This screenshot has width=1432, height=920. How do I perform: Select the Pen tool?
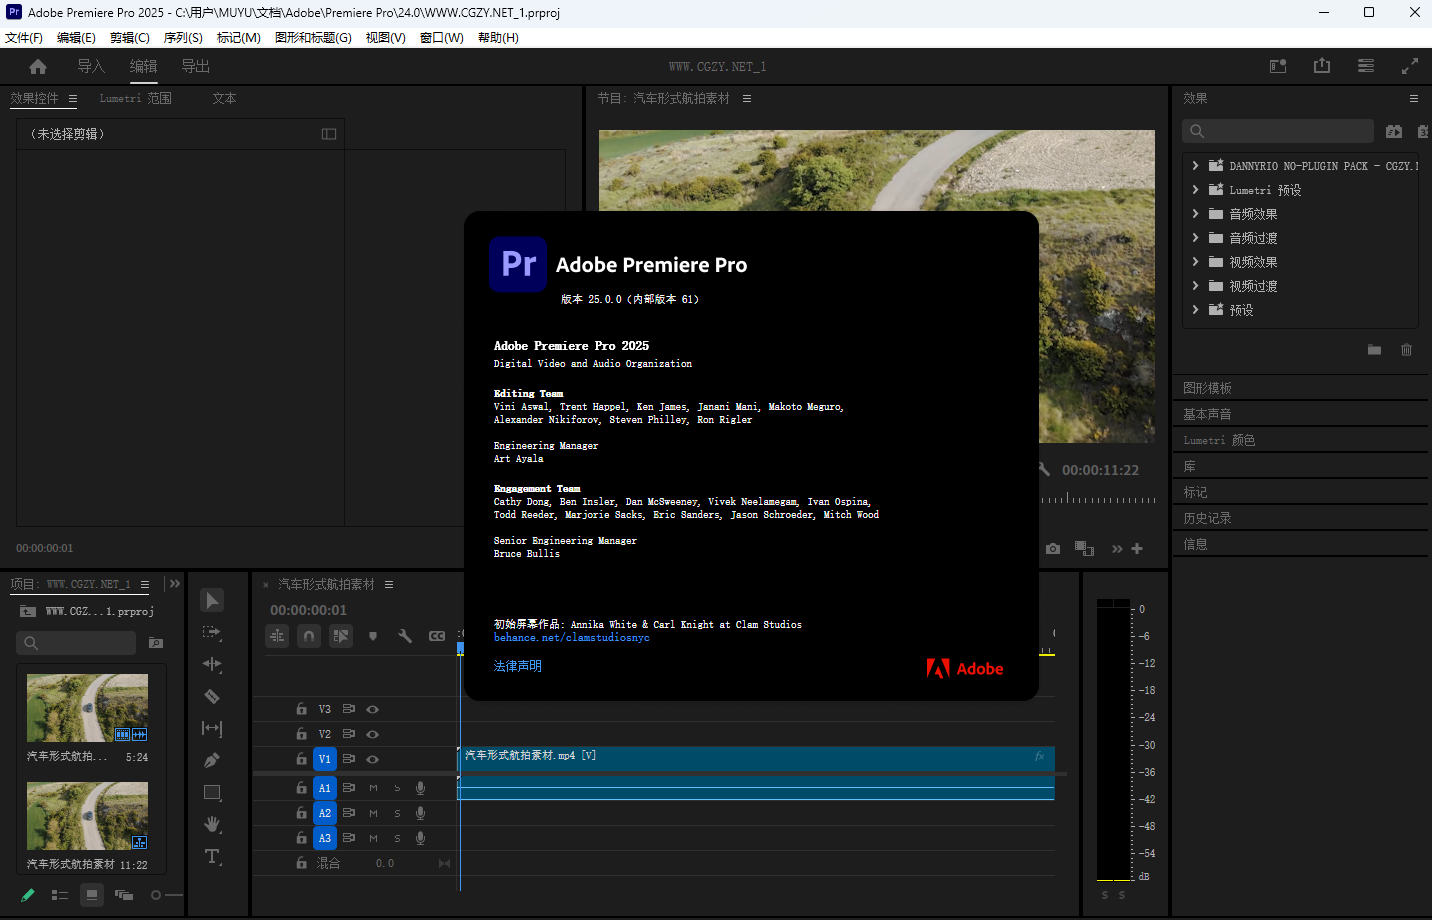212,760
